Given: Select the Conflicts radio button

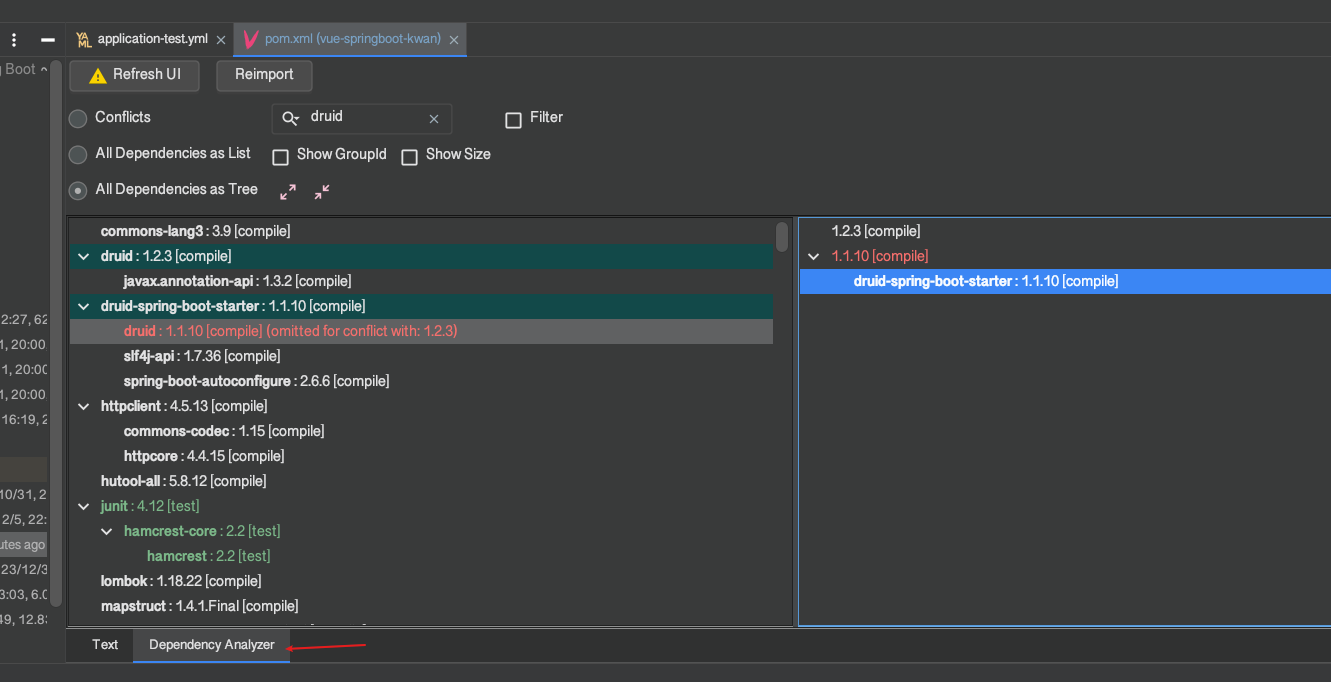Looking at the screenshot, I should (78, 119).
